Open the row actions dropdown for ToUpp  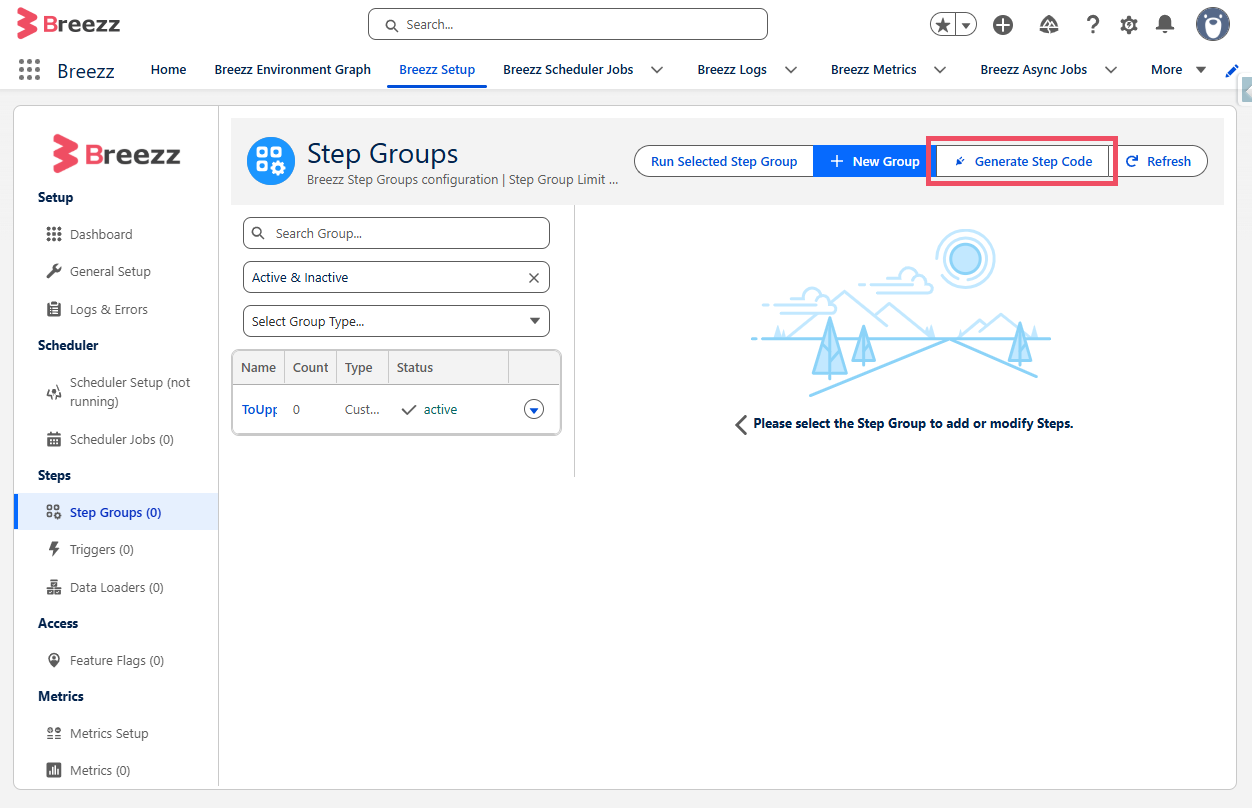click(534, 409)
